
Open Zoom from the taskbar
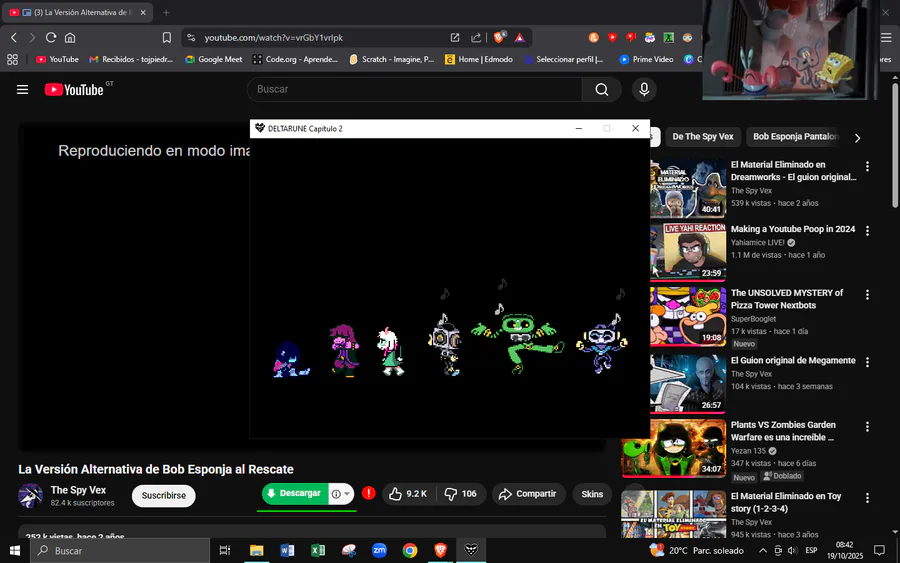[379, 551]
